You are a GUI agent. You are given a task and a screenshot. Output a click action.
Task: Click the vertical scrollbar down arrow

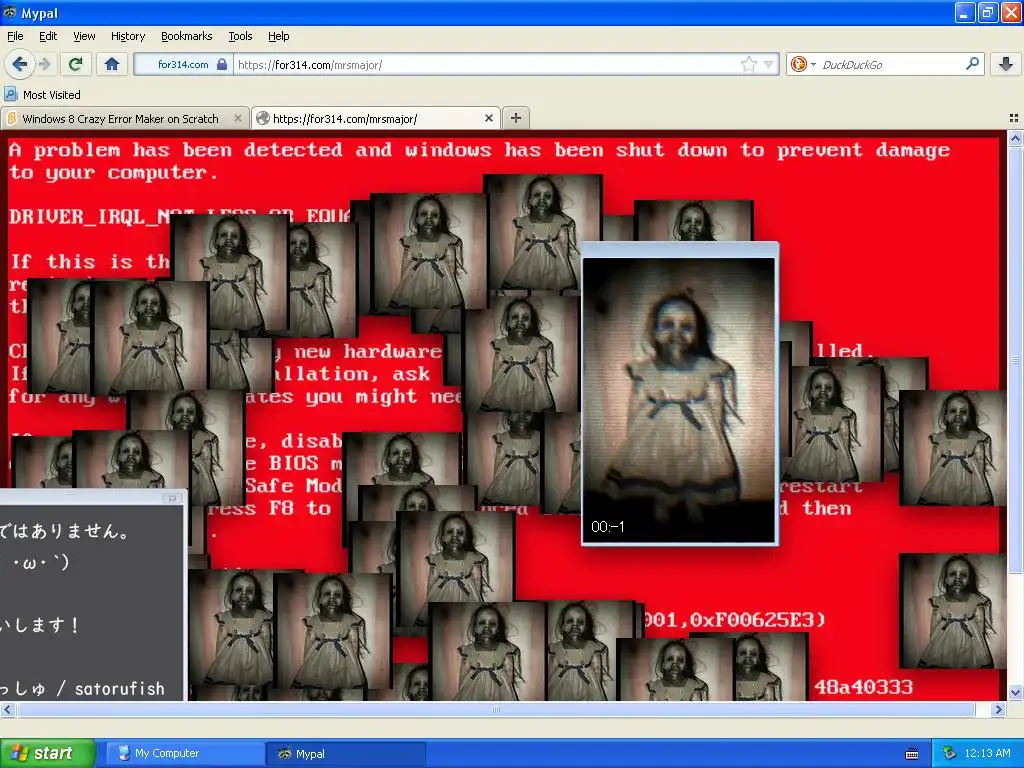1015,693
